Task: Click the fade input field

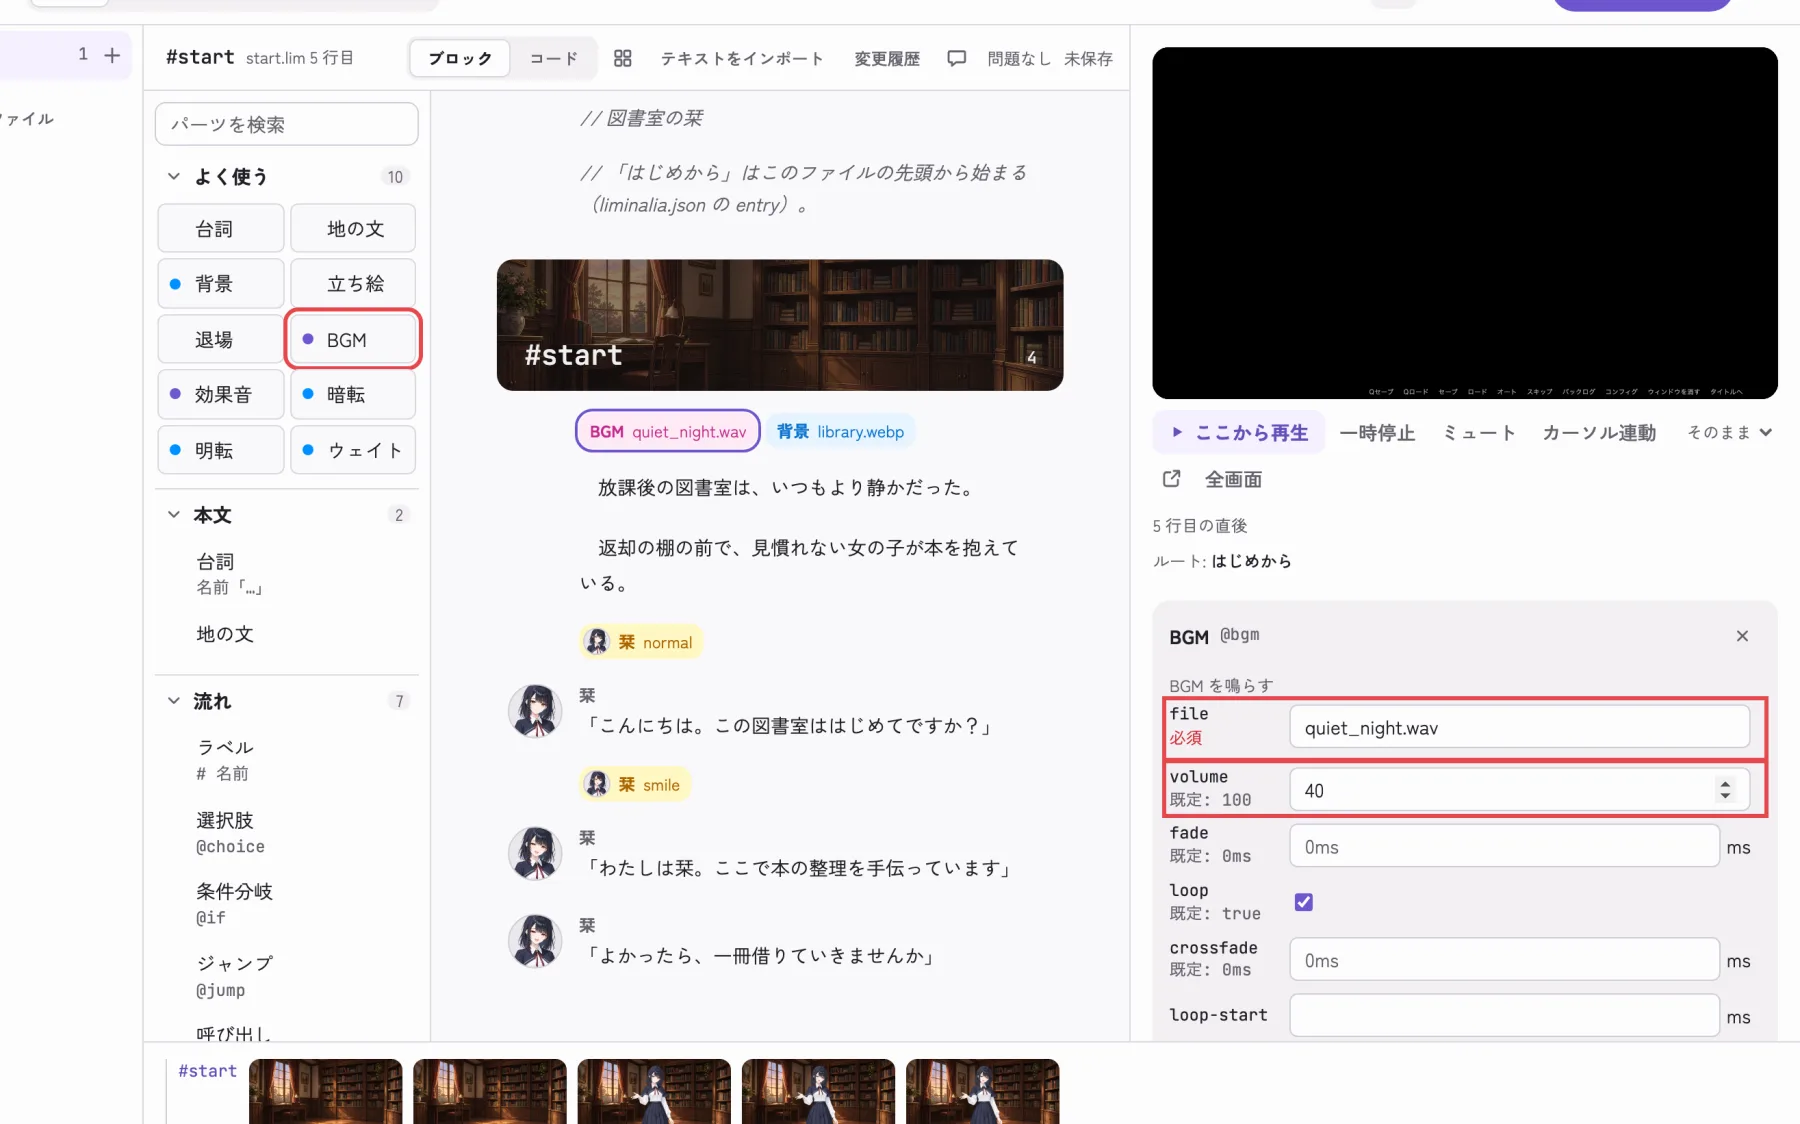Action: coord(1504,846)
